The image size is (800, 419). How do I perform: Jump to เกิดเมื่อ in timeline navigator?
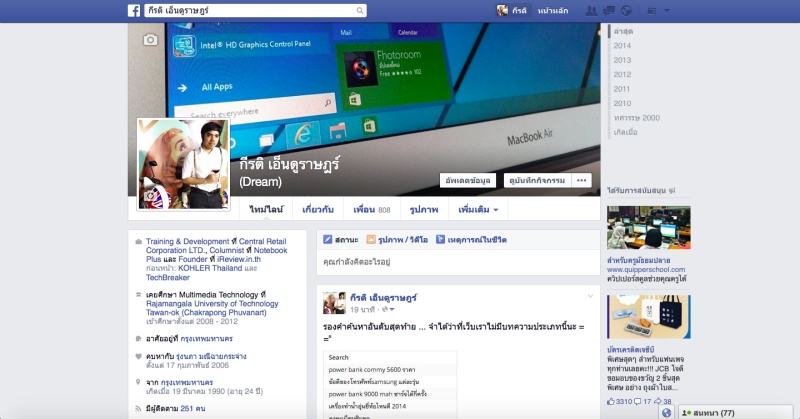(x=625, y=132)
